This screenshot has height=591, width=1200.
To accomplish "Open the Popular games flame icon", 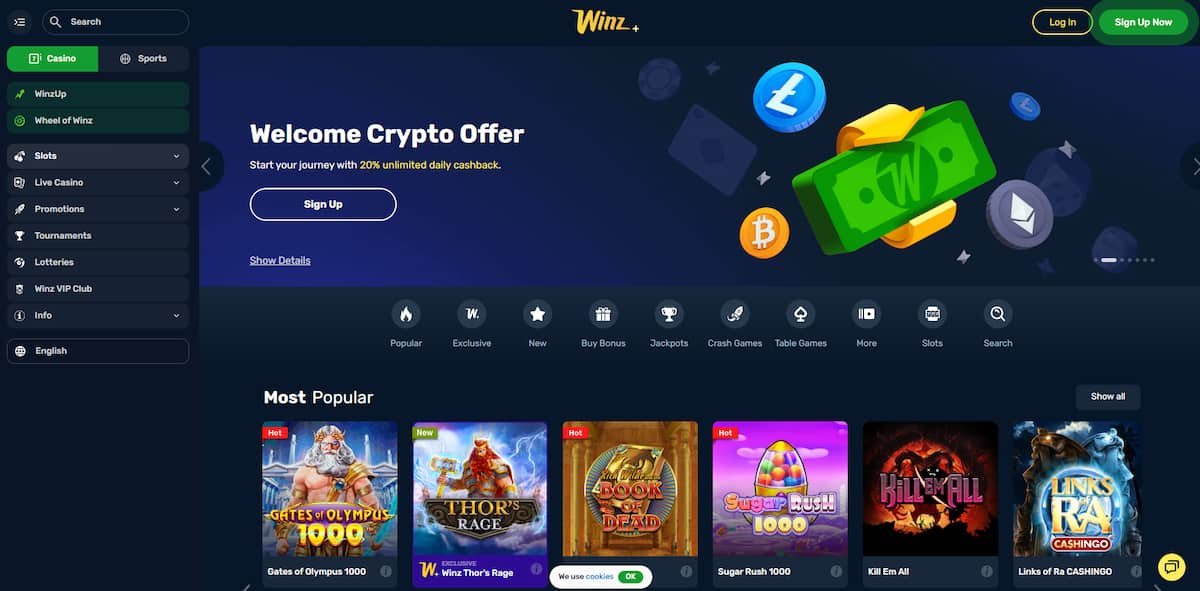I will point(406,314).
